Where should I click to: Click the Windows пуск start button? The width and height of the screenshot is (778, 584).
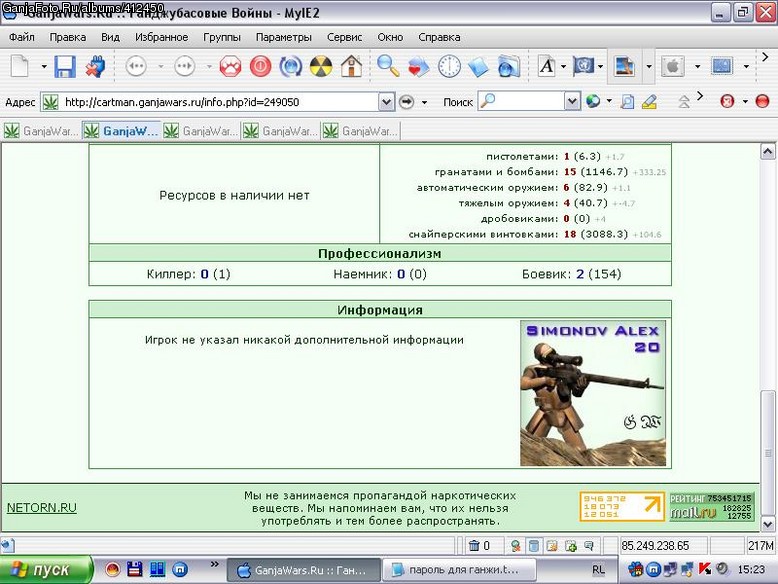point(46,570)
